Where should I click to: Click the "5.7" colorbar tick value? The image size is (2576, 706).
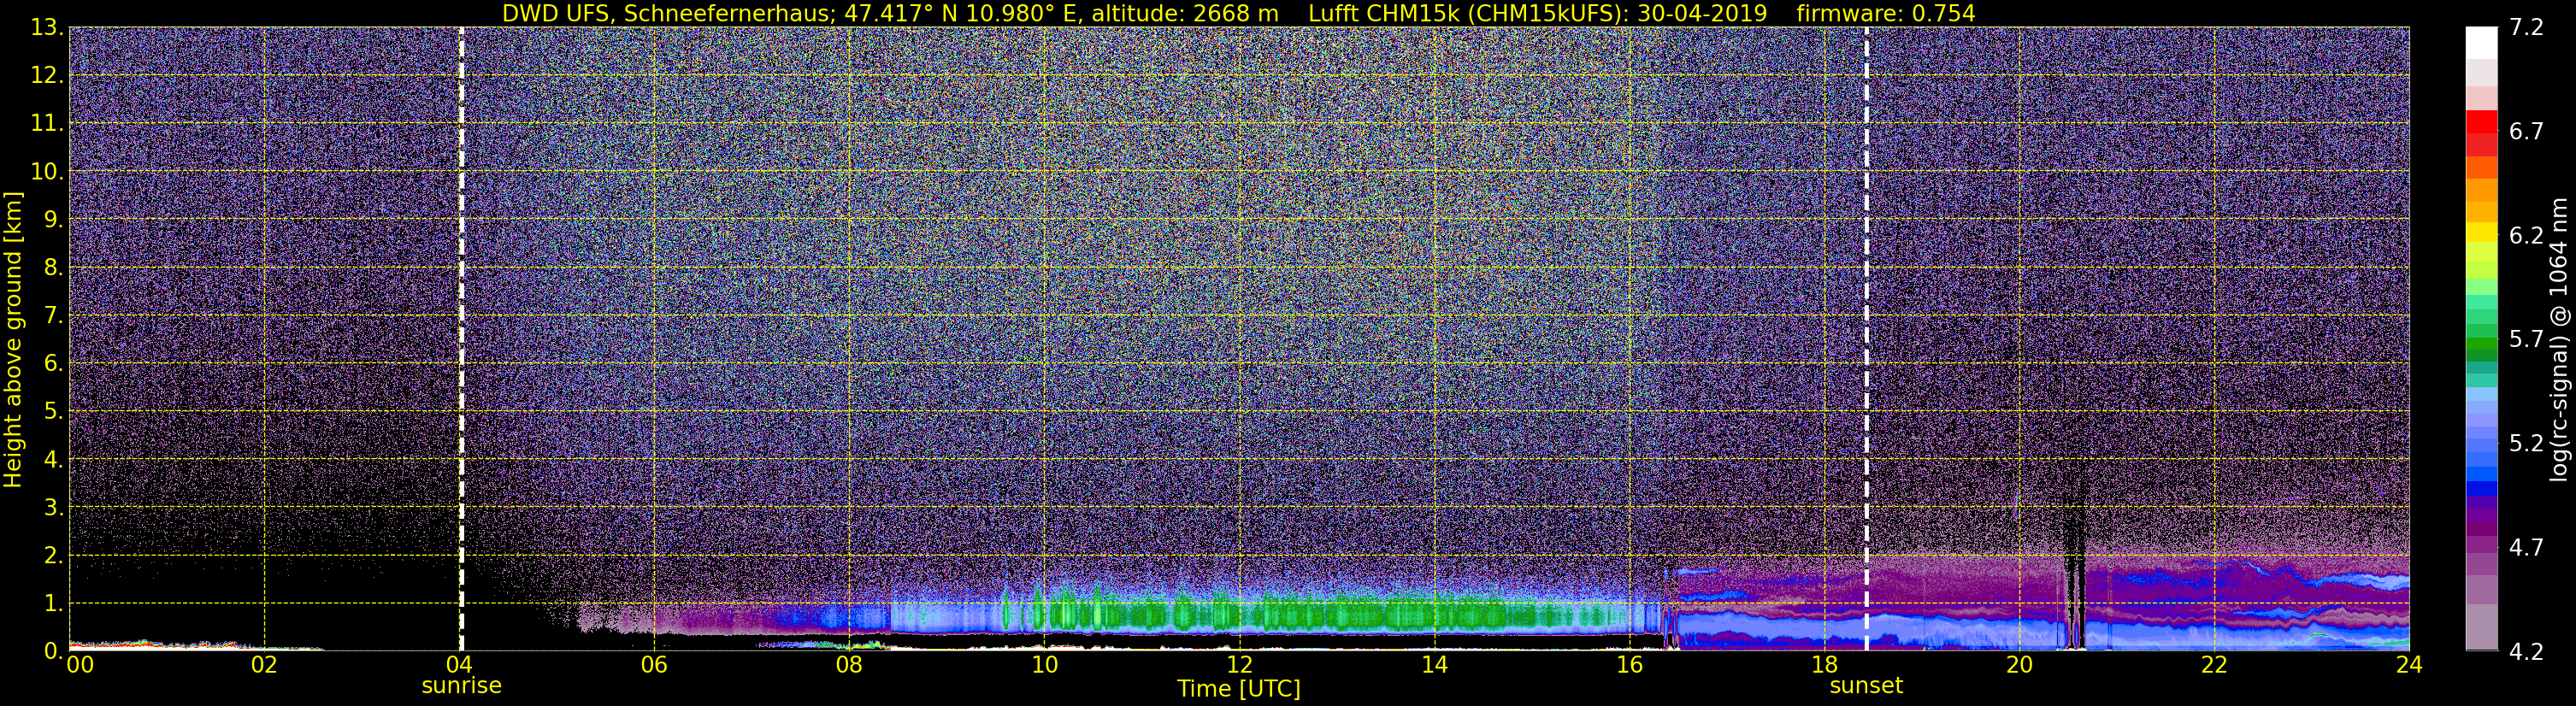pyautogui.click(x=2526, y=340)
